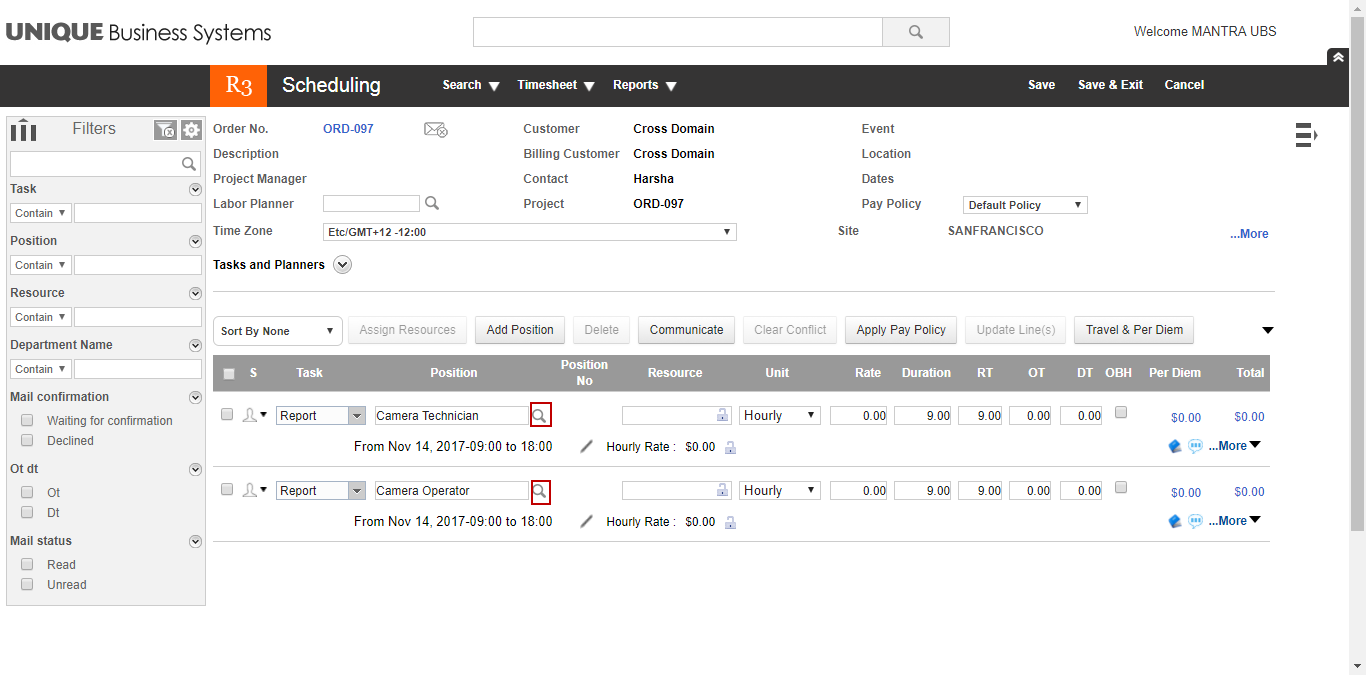Click the clear filter icon in Filters panel
1366x675 pixels.
tap(165, 130)
